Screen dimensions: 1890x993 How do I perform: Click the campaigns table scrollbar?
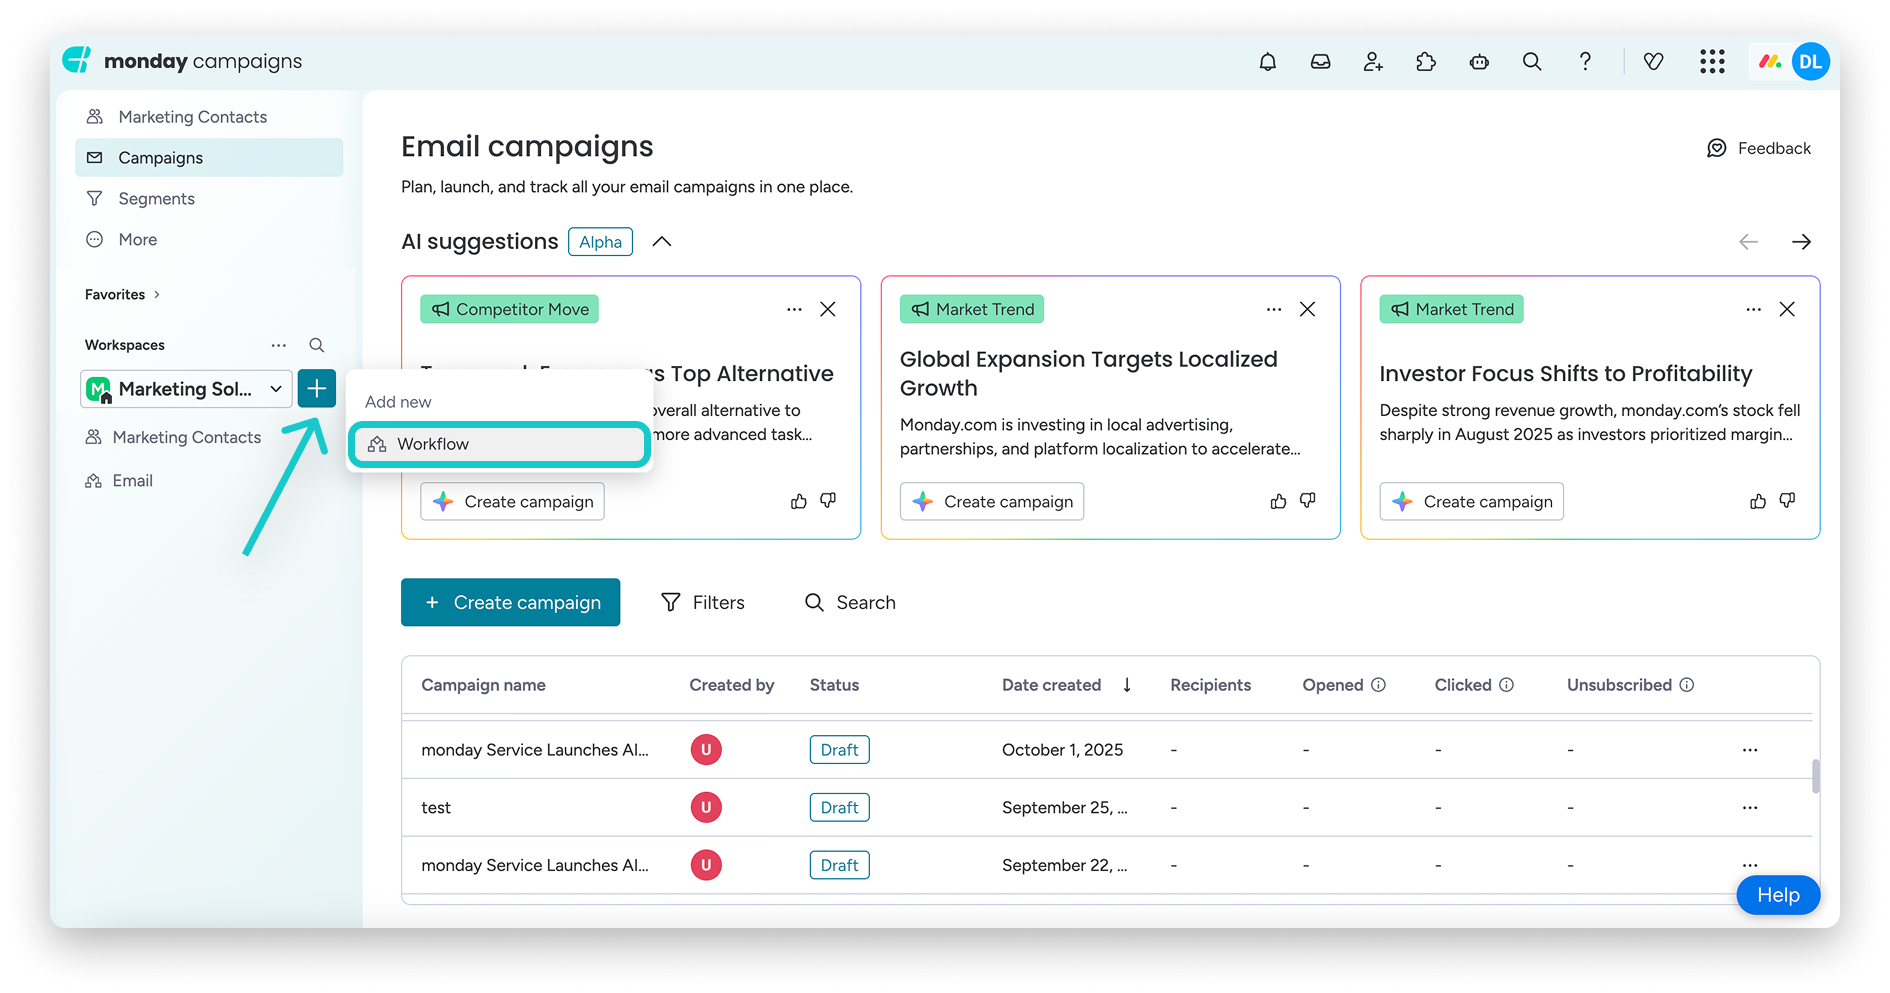point(1815,776)
